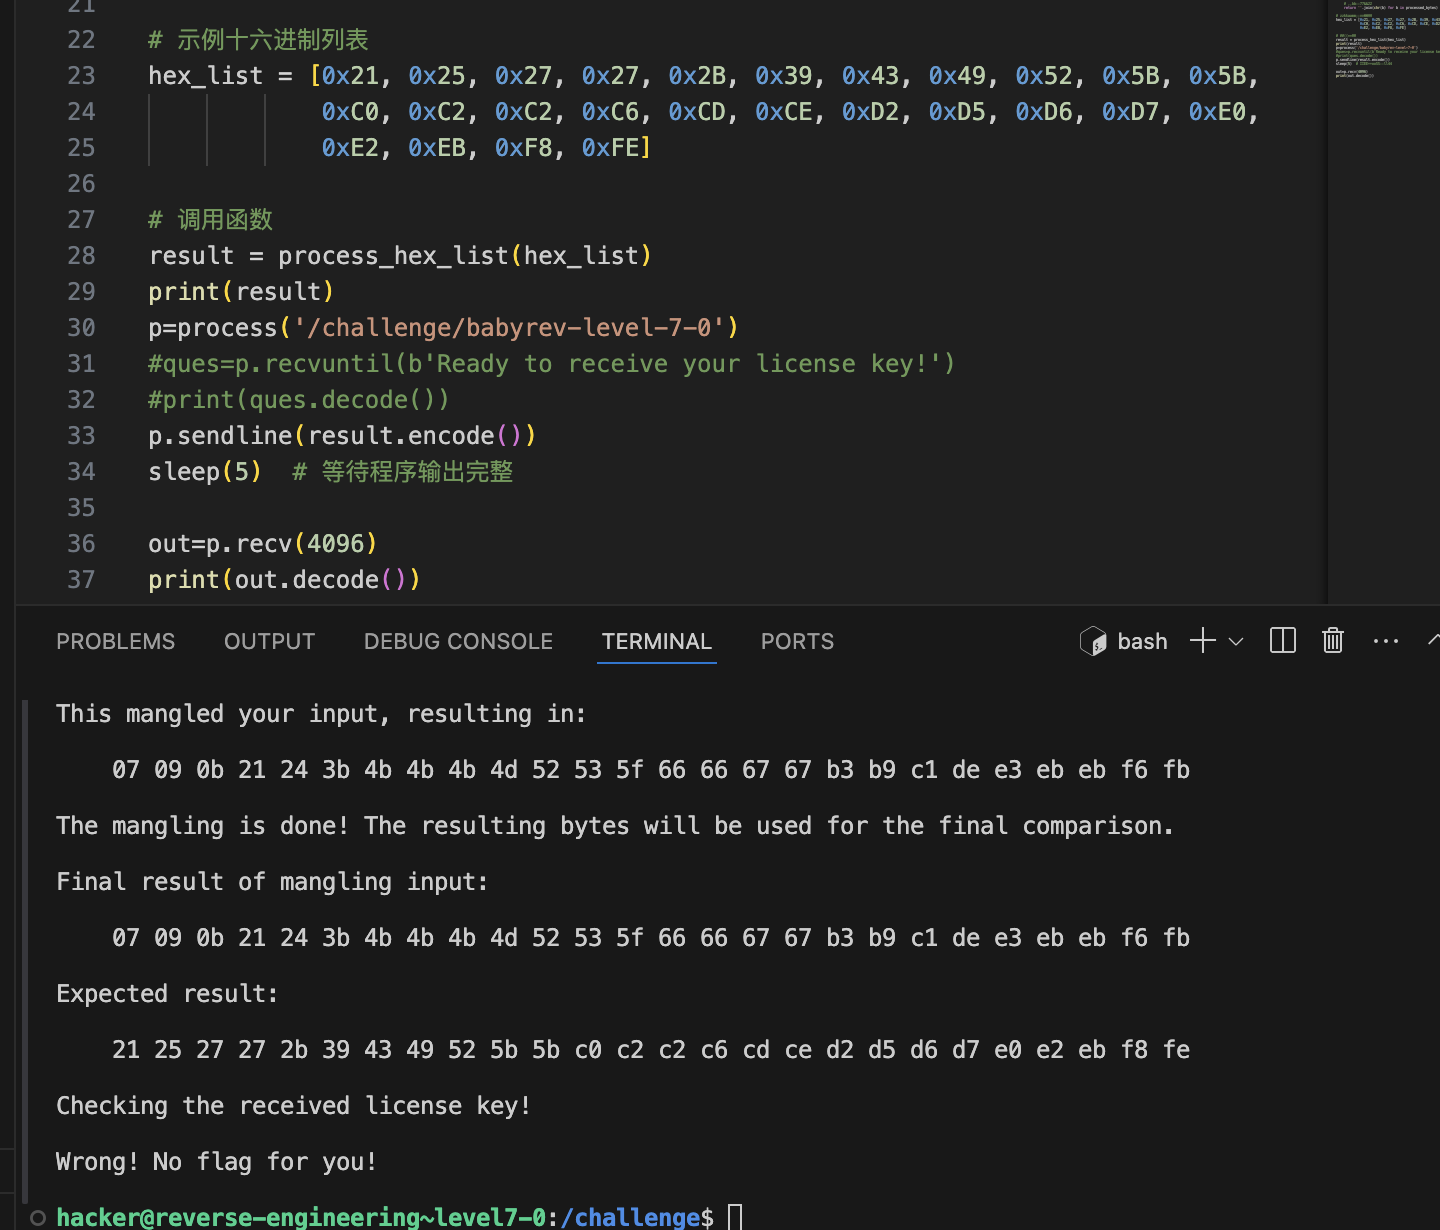Open the panel's more actions ellipsis
The width and height of the screenshot is (1440, 1230).
[x=1385, y=641]
